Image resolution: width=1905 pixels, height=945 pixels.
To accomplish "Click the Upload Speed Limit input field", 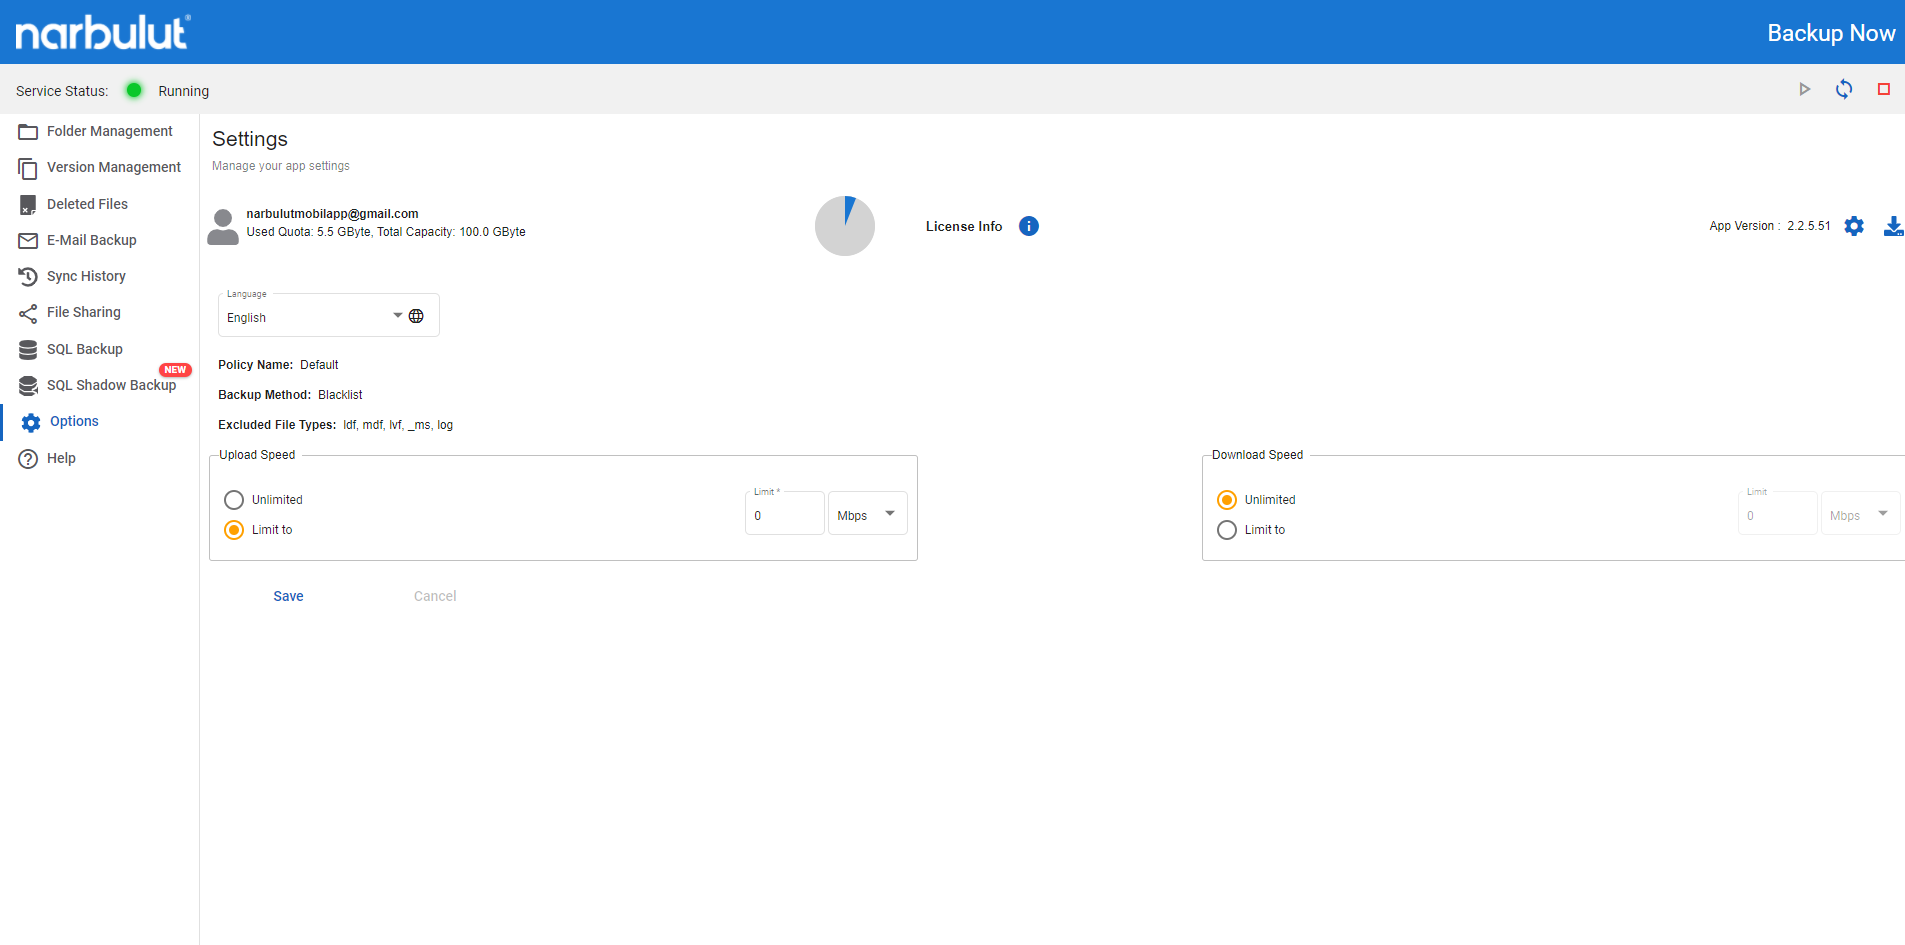I will [785, 513].
